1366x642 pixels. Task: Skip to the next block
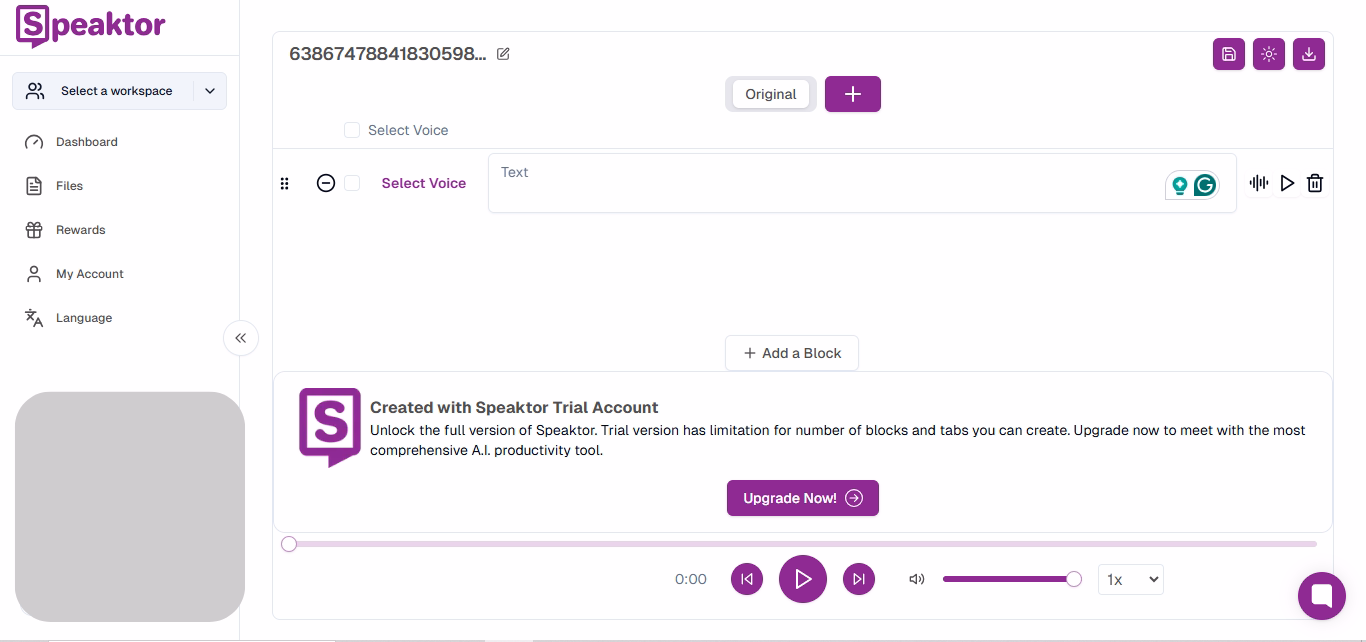click(859, 579)
